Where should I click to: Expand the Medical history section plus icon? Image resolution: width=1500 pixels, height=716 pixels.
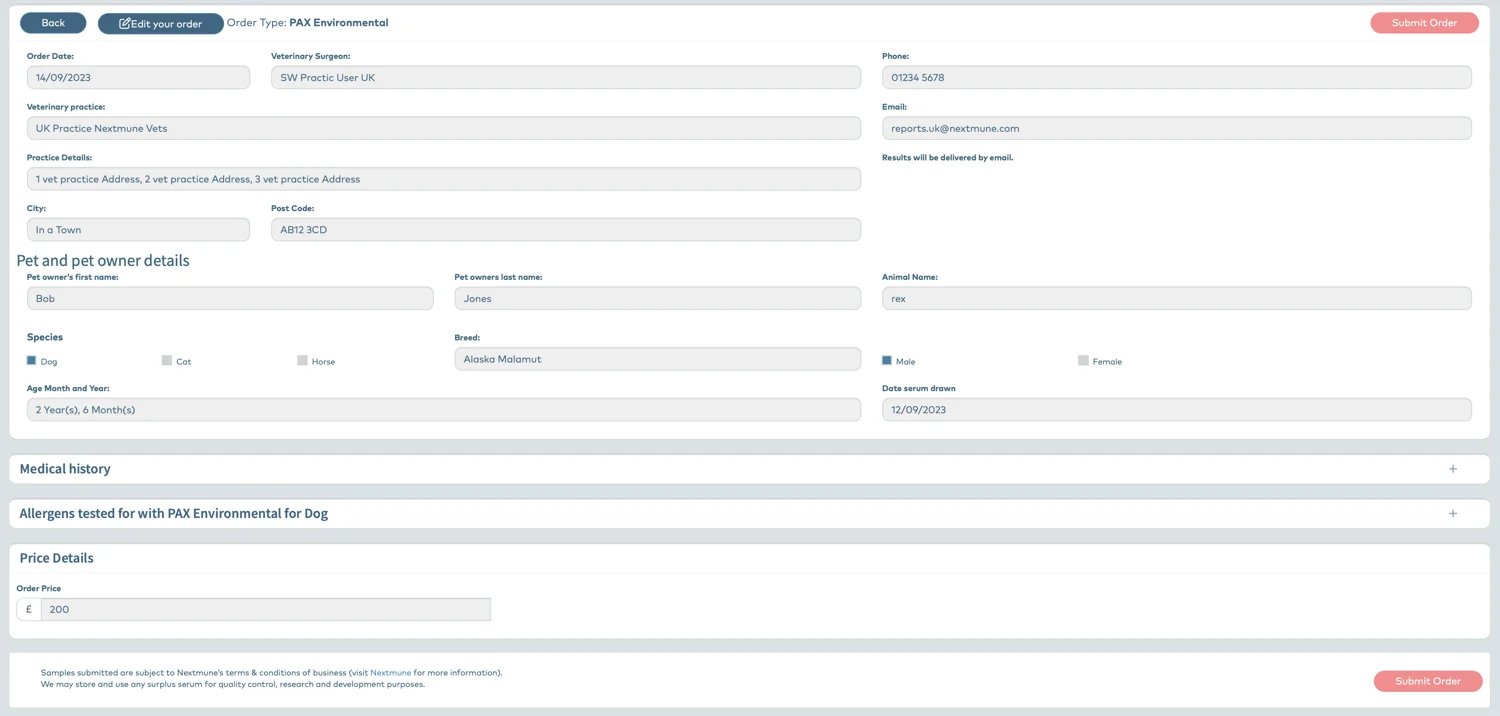(x=1453, y=469)
